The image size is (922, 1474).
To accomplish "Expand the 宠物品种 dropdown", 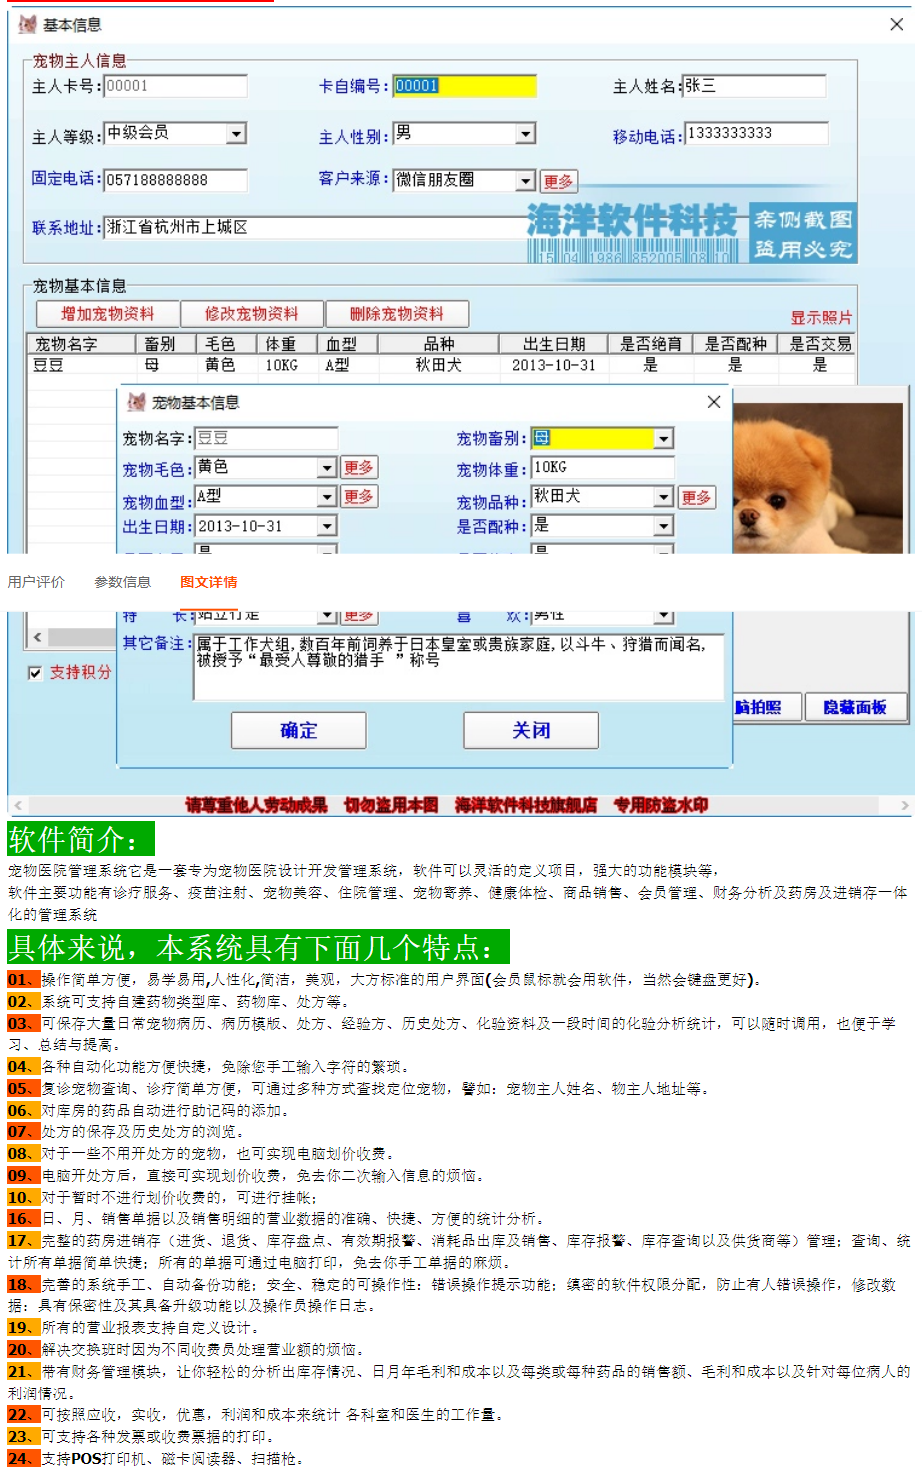I will click(x=663, y=497).
